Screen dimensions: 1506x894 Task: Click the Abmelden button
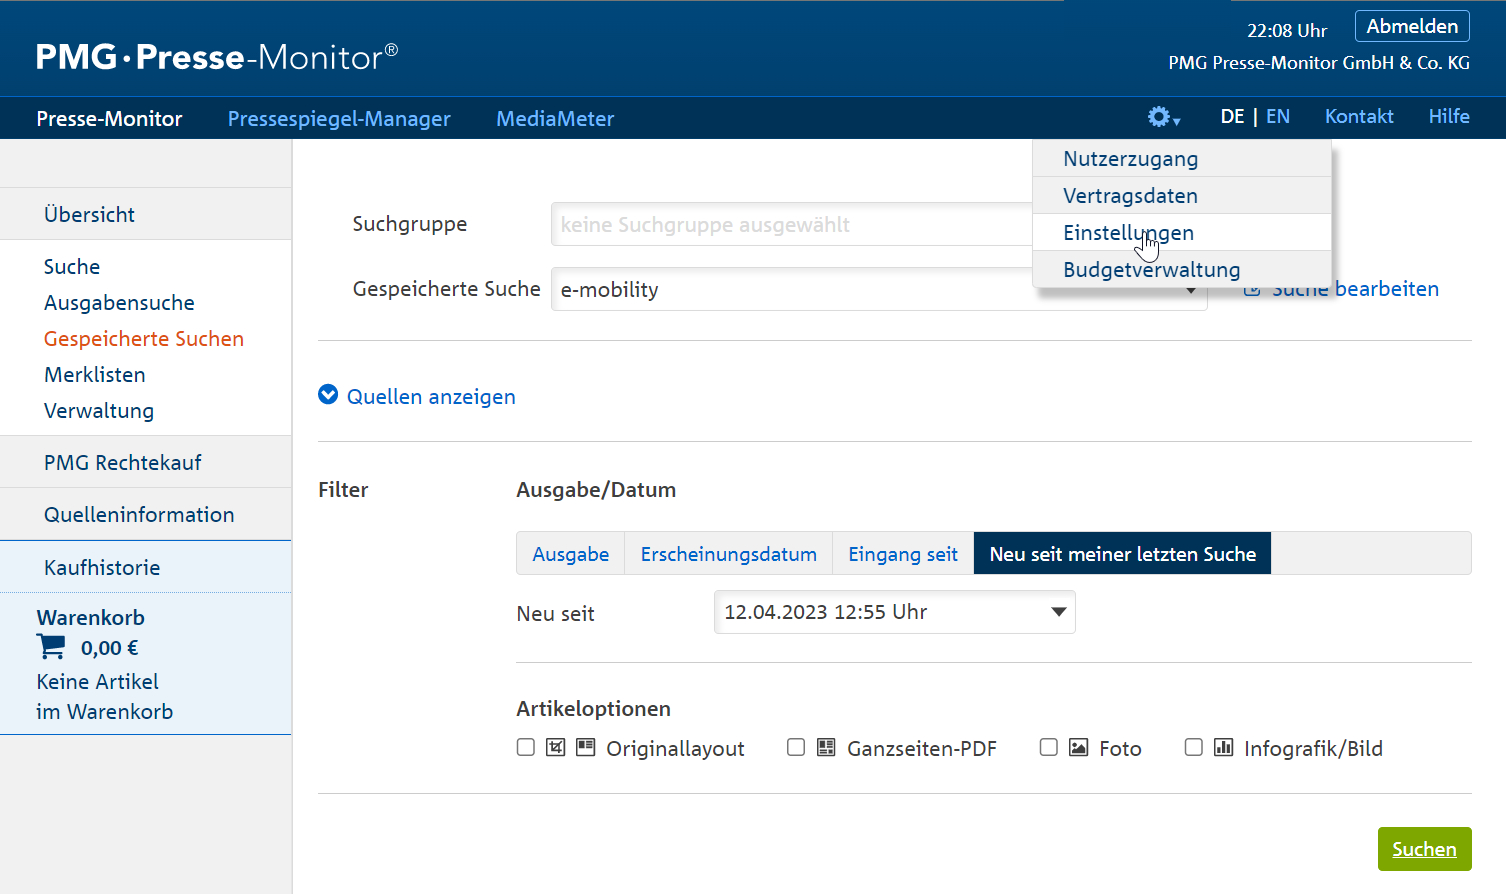(1412, 26)
